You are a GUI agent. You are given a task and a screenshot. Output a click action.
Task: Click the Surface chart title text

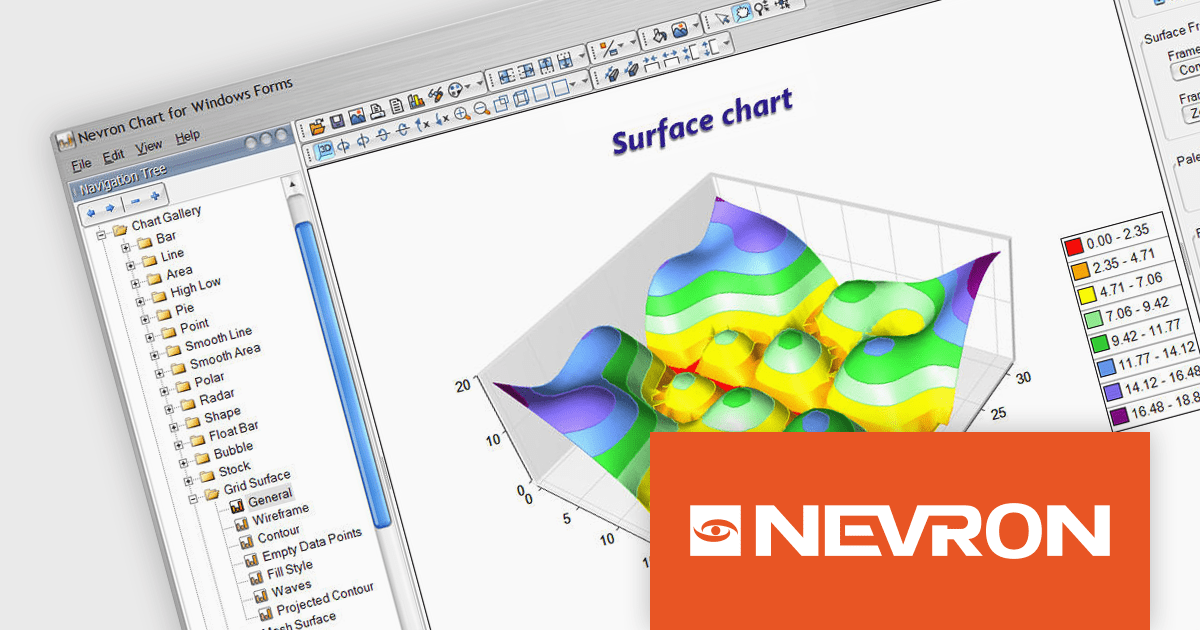[702, 121]
